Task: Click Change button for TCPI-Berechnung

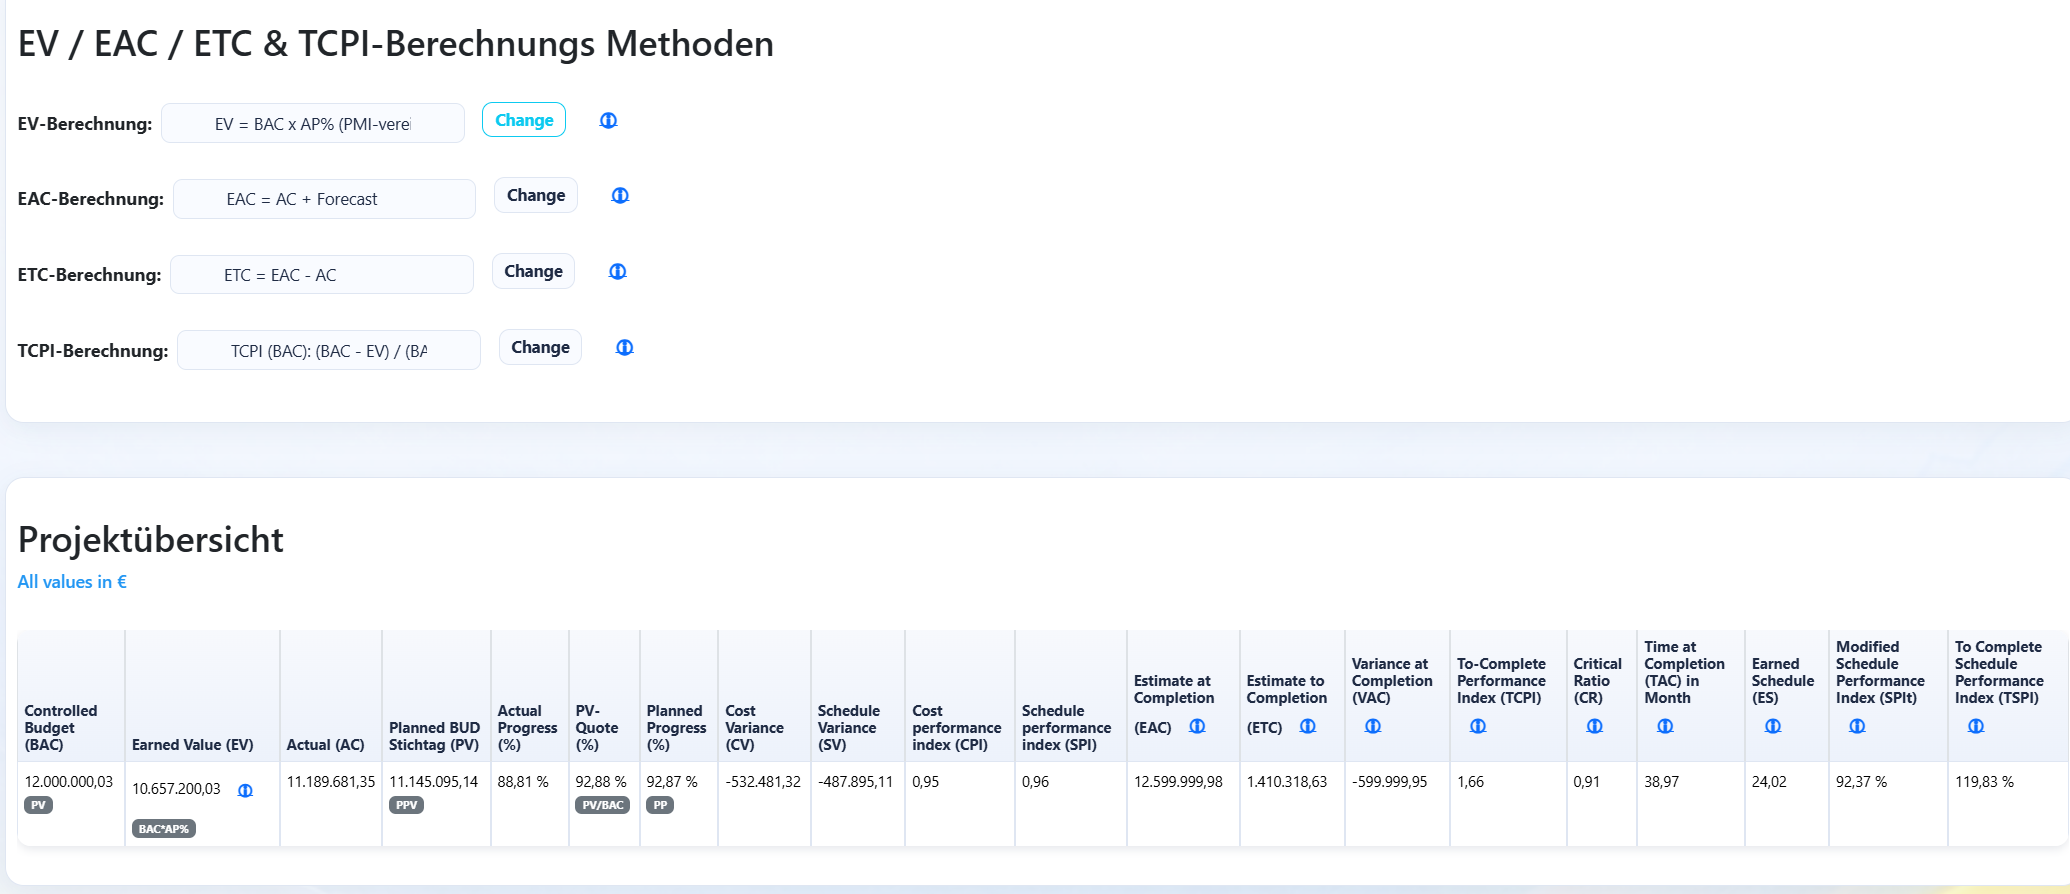Action: [x=540, y=347]
